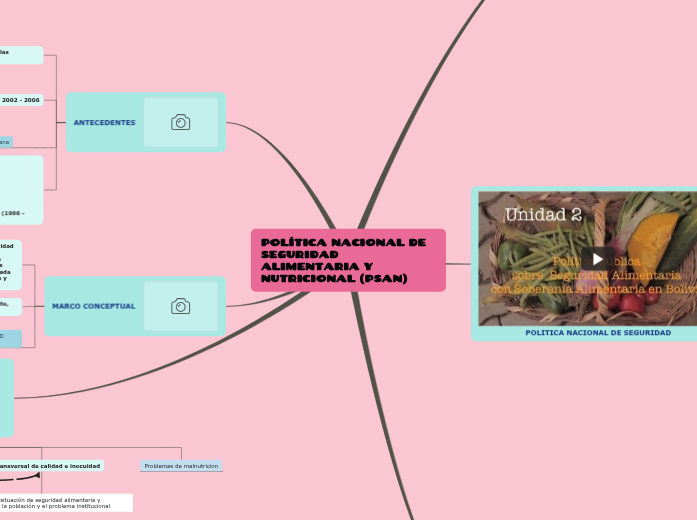
Task: Click the white situación de seguridad alimentaria note
Action: coord(65,502)
